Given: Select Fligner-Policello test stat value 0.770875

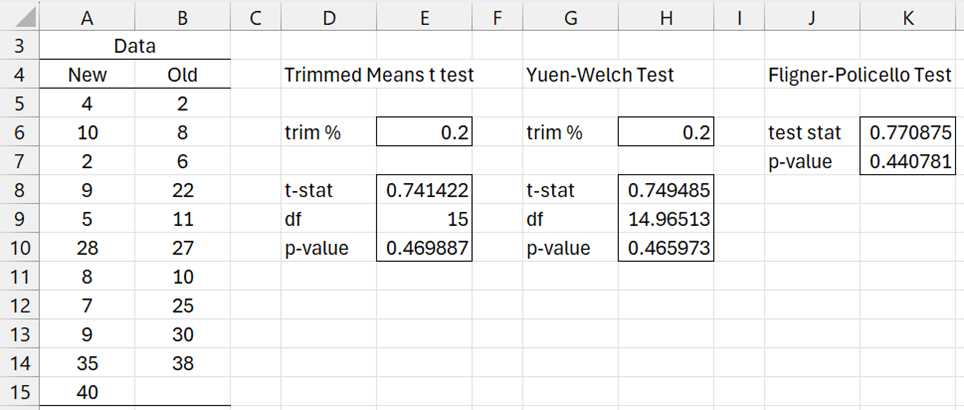Looking at the screenshot, I should pos(906,132).
